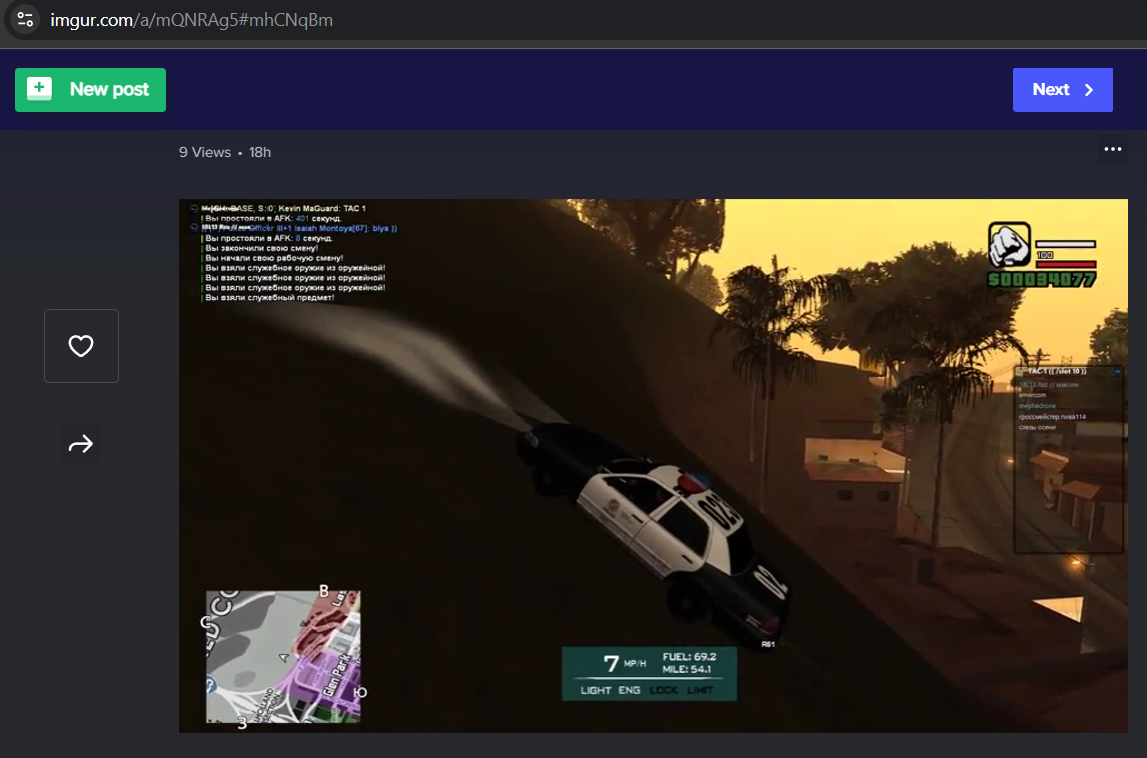Click the share arrow icon
Screen dimensions: 1147x758
click(81, 443)
